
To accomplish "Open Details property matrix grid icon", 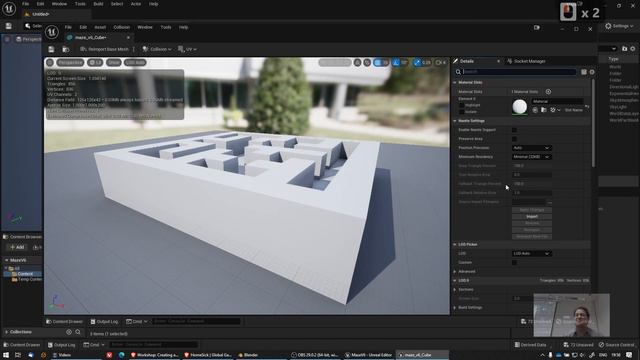I will [584, 72].
